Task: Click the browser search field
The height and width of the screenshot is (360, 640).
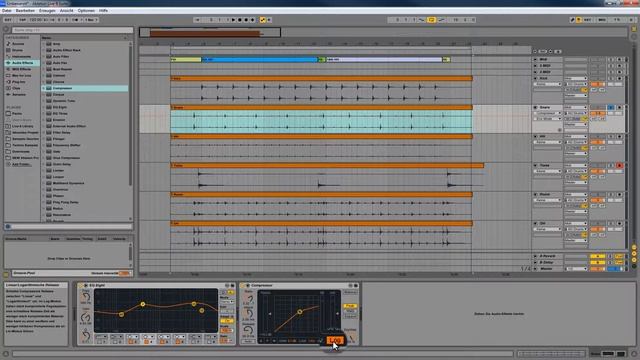Action: tap(72, 30)
